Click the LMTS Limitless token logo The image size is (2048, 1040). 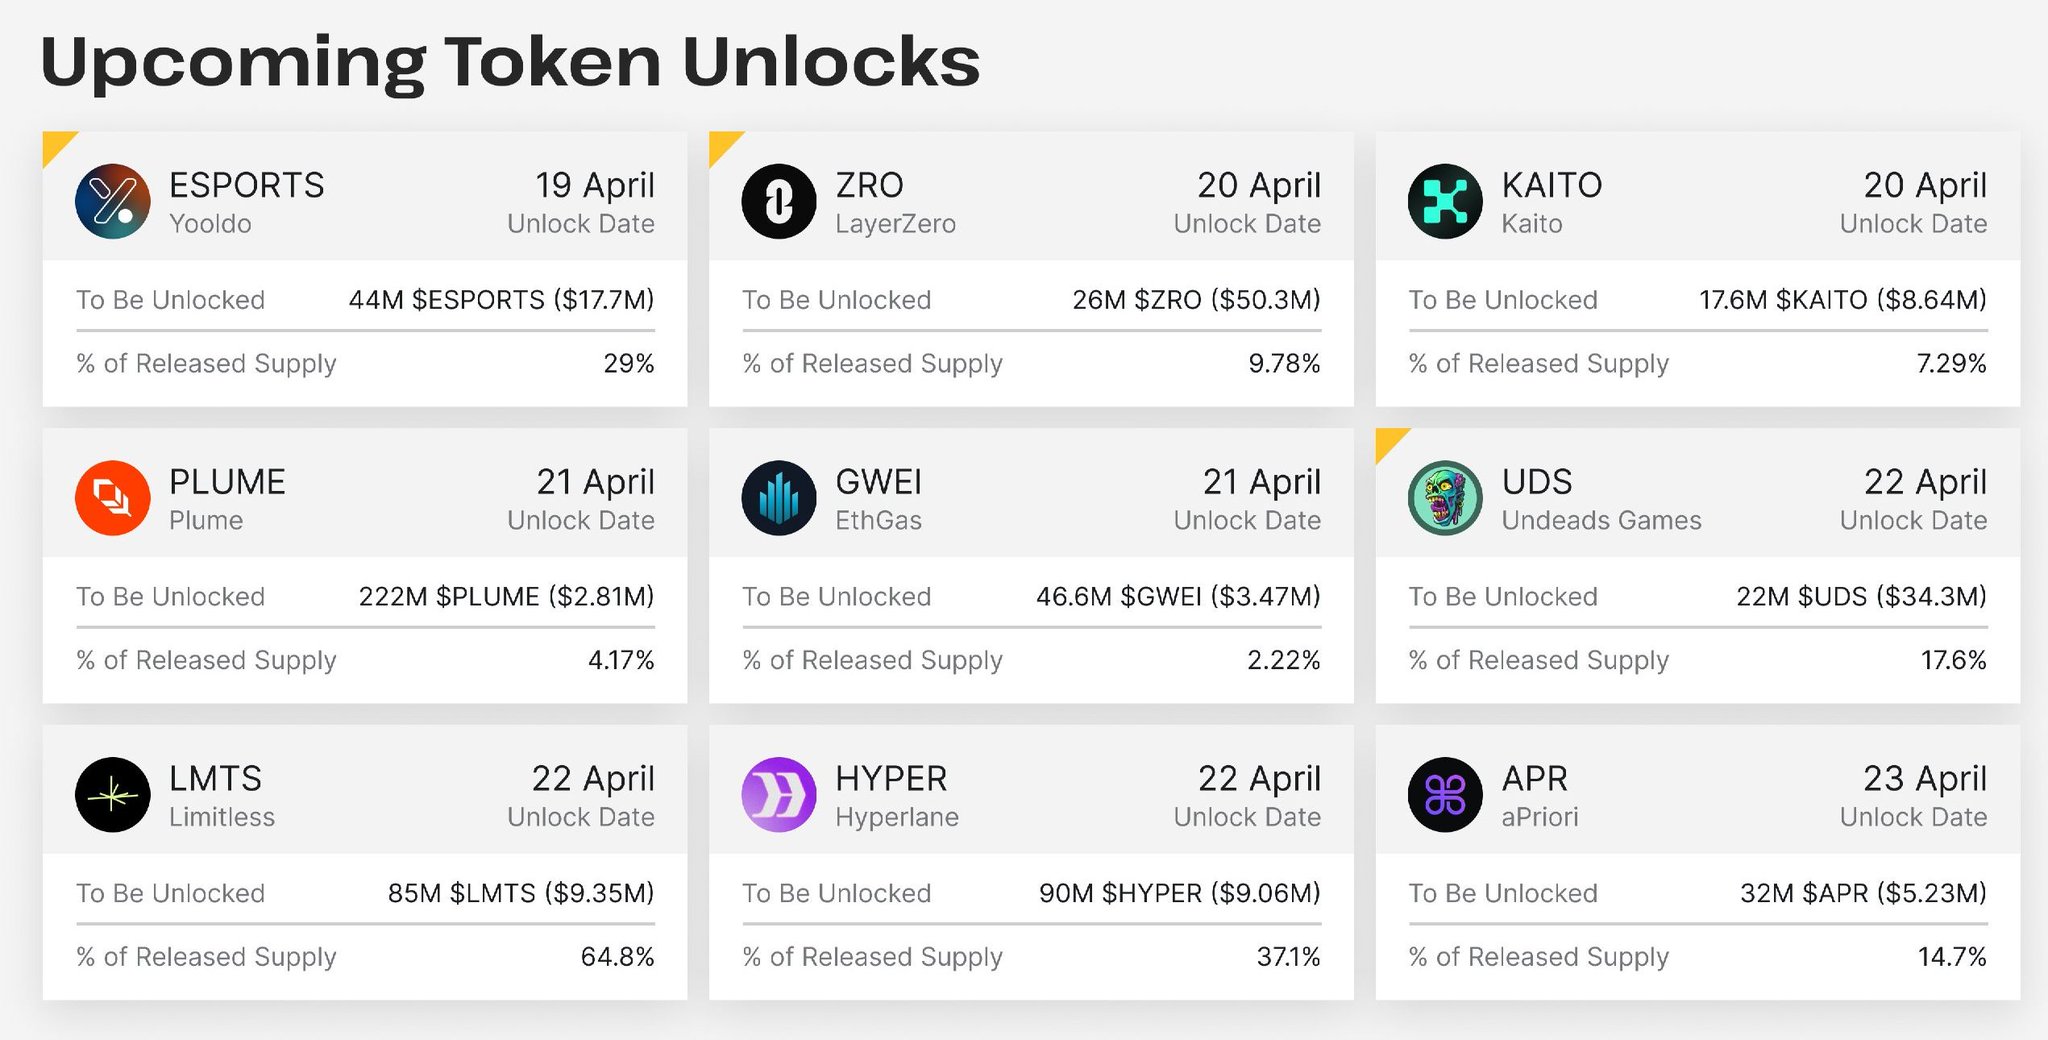(x=113, y=795)
